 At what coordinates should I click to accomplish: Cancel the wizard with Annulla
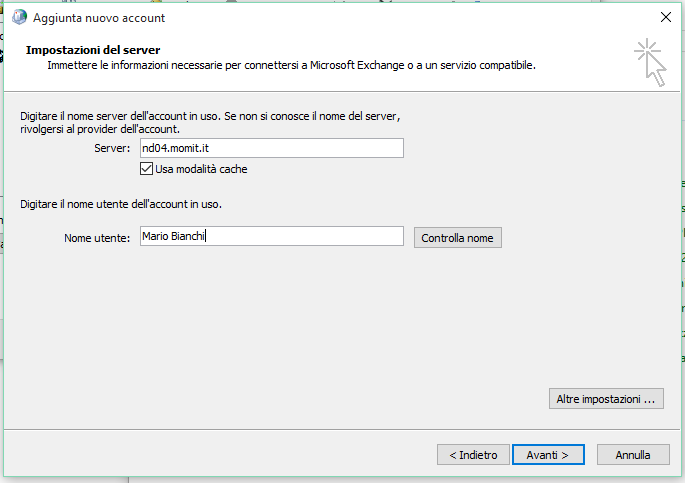(633, 454)
